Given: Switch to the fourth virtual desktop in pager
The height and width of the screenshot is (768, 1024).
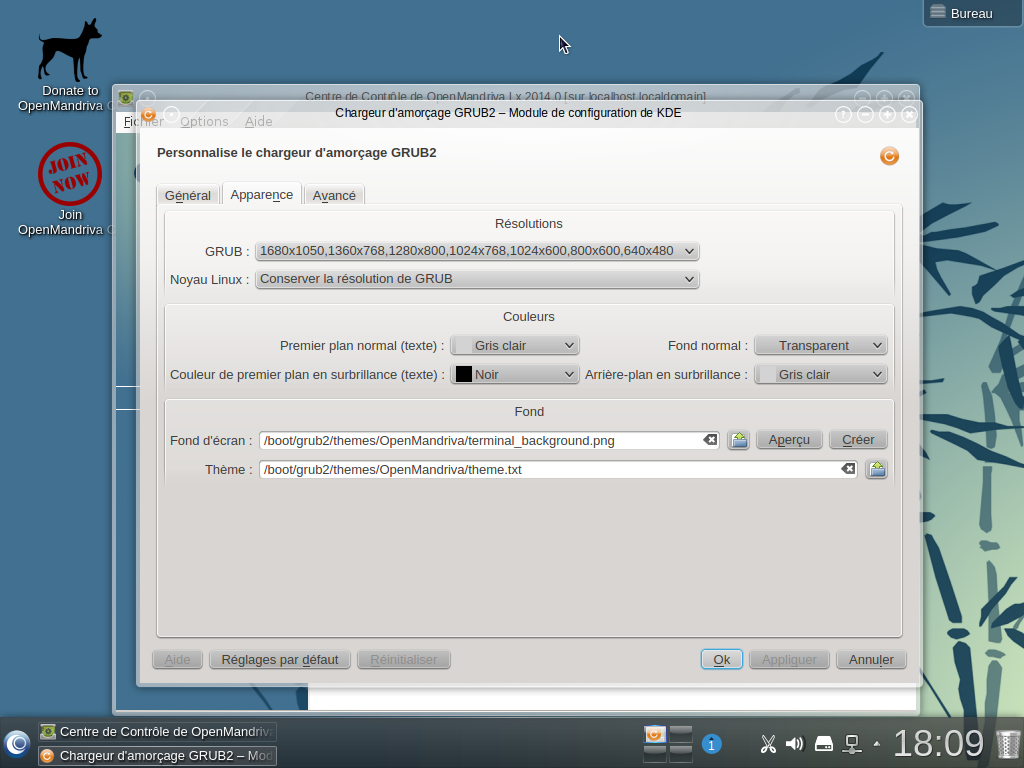Looking at the screenshot, I should coord(680,754).
